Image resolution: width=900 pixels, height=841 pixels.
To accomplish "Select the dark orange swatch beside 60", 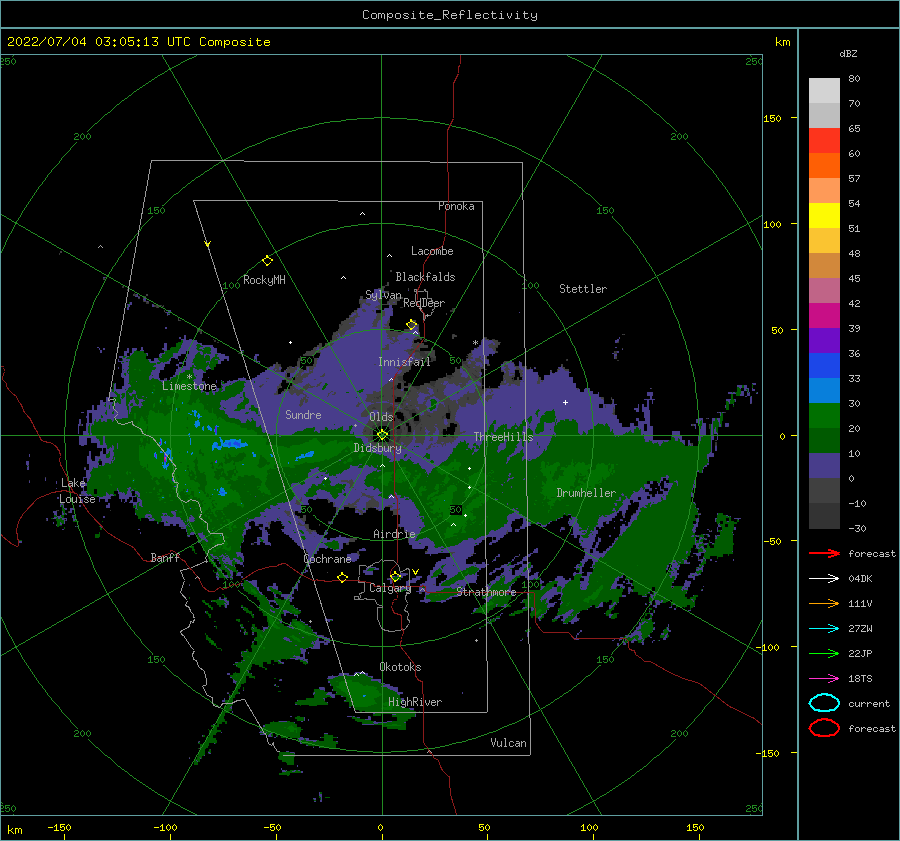I will coord(824,165).
